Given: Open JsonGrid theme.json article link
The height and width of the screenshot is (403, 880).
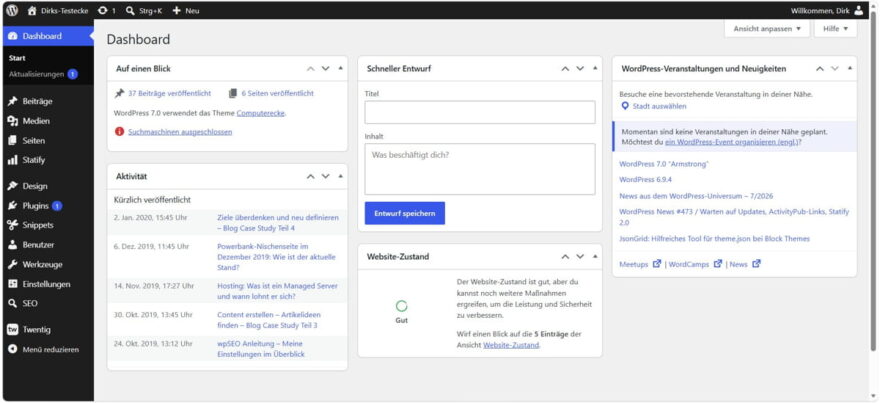Looking at the screenshot, I should 714,239.
